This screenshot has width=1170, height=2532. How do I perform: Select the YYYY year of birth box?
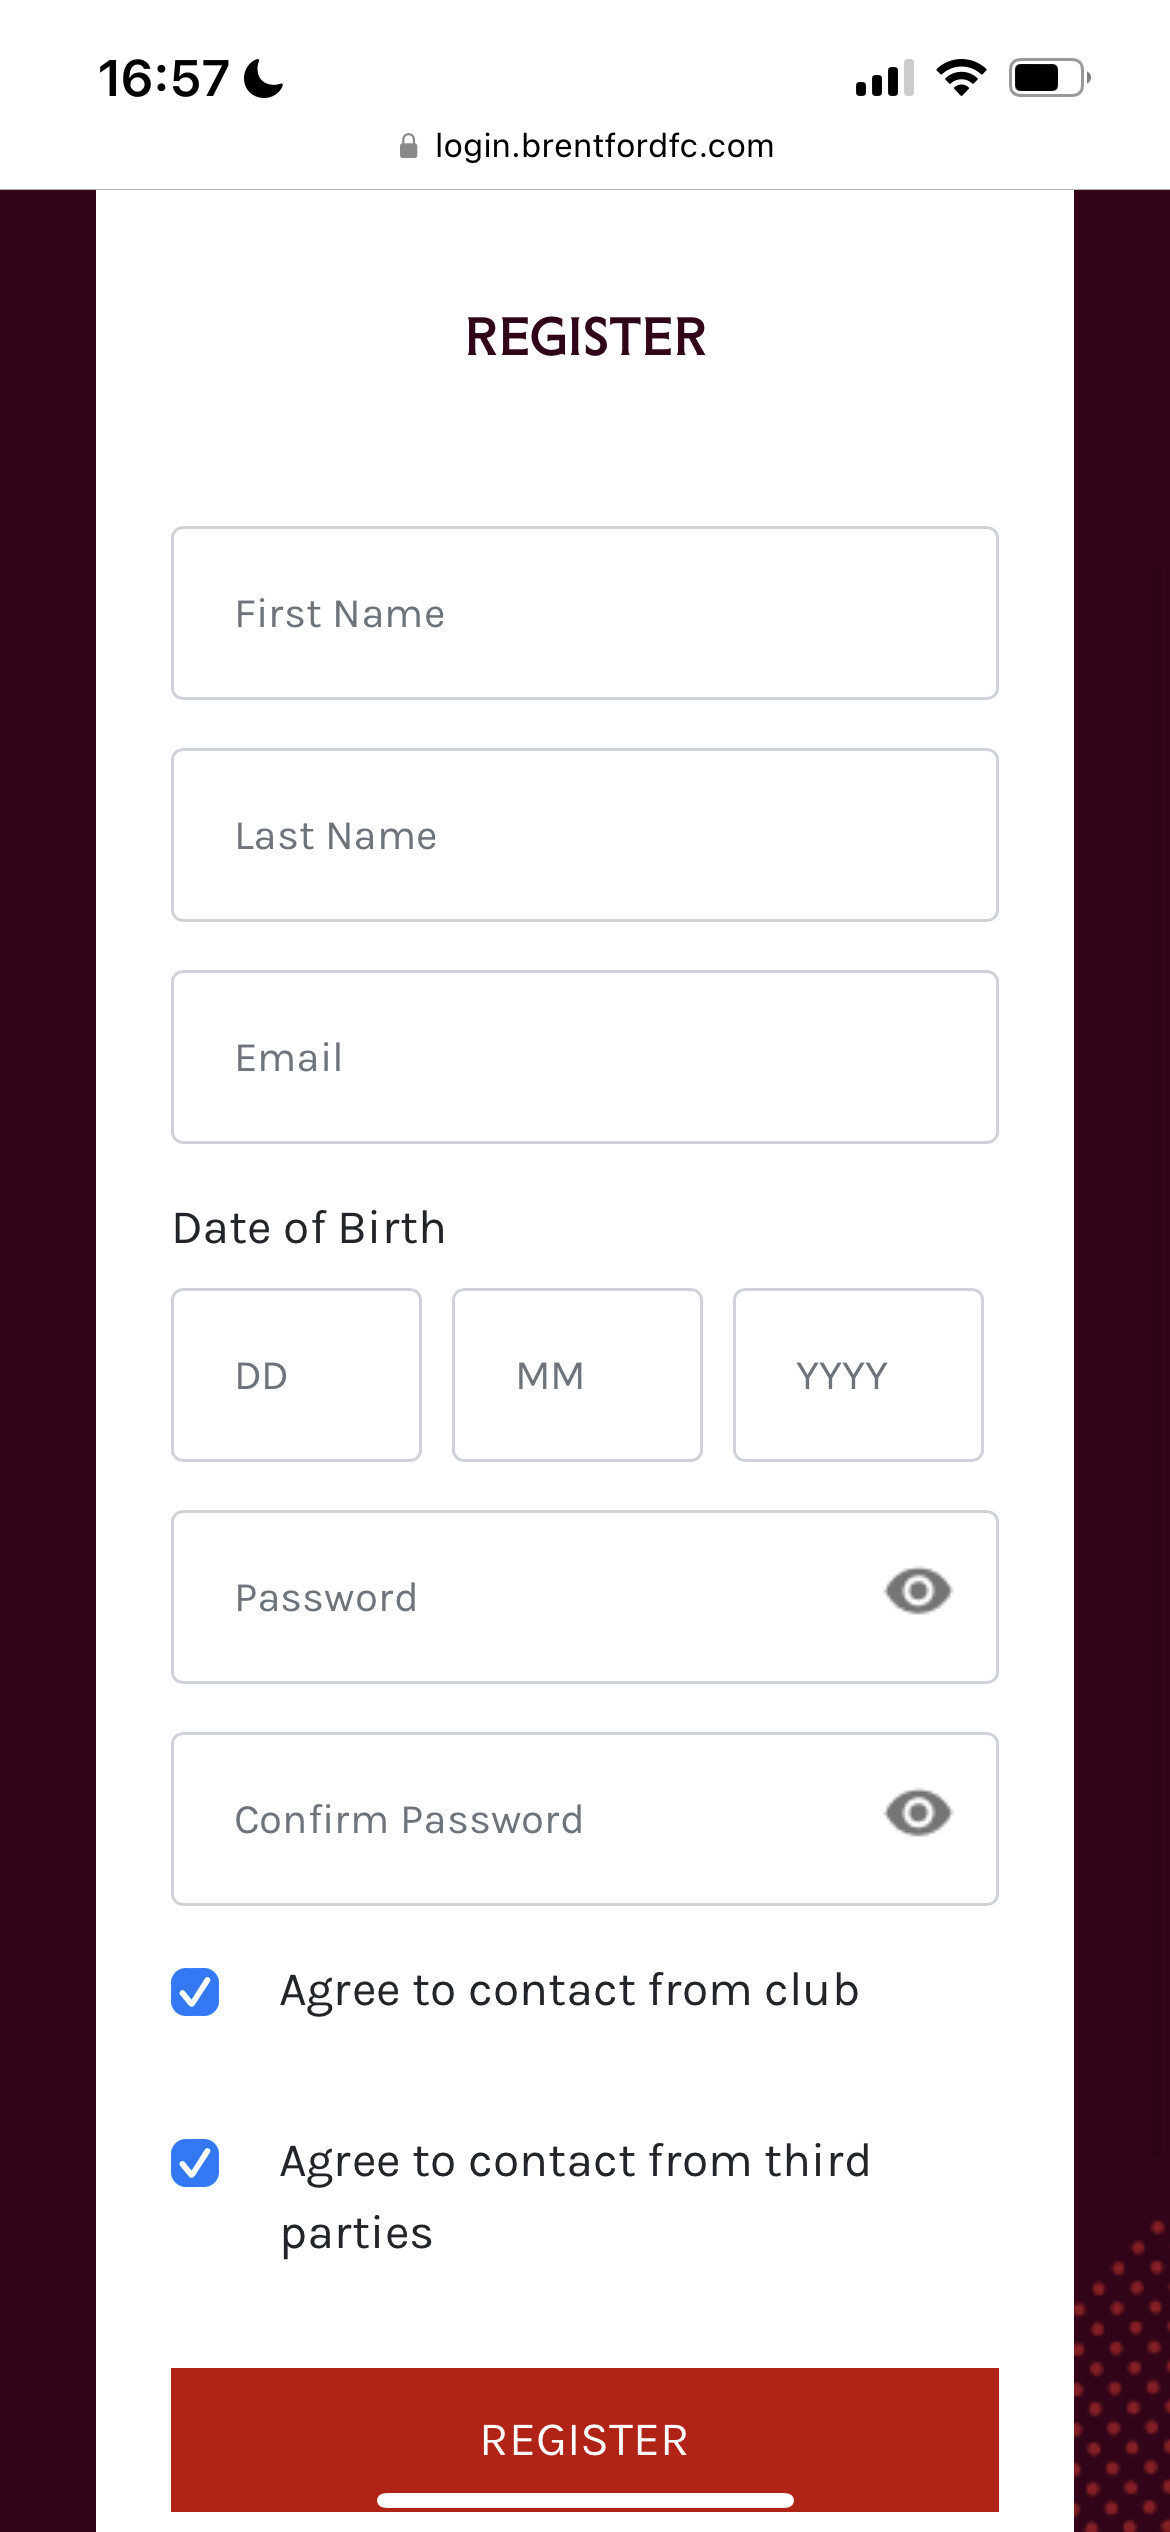click(x=858, y=1375)
